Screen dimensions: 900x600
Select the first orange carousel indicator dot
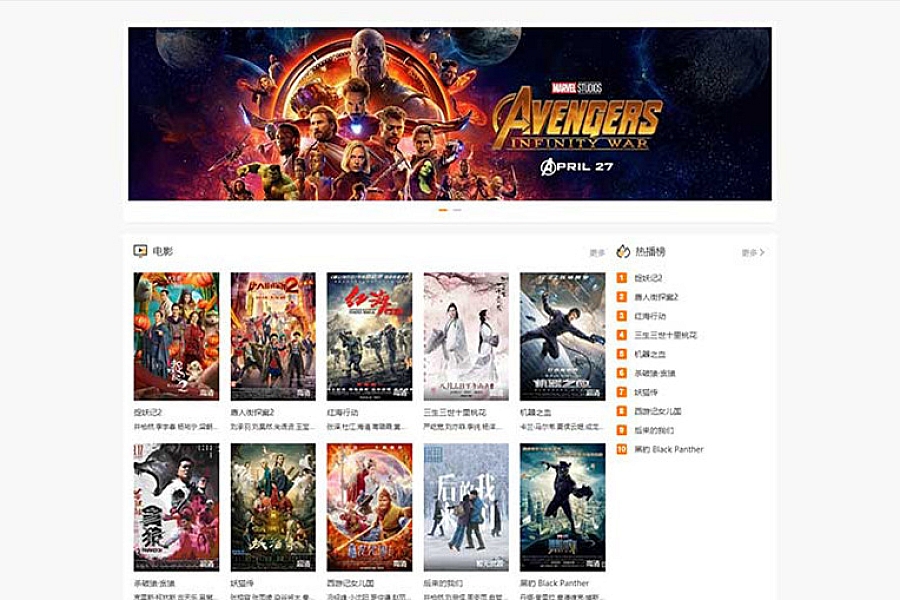(443, 210)
